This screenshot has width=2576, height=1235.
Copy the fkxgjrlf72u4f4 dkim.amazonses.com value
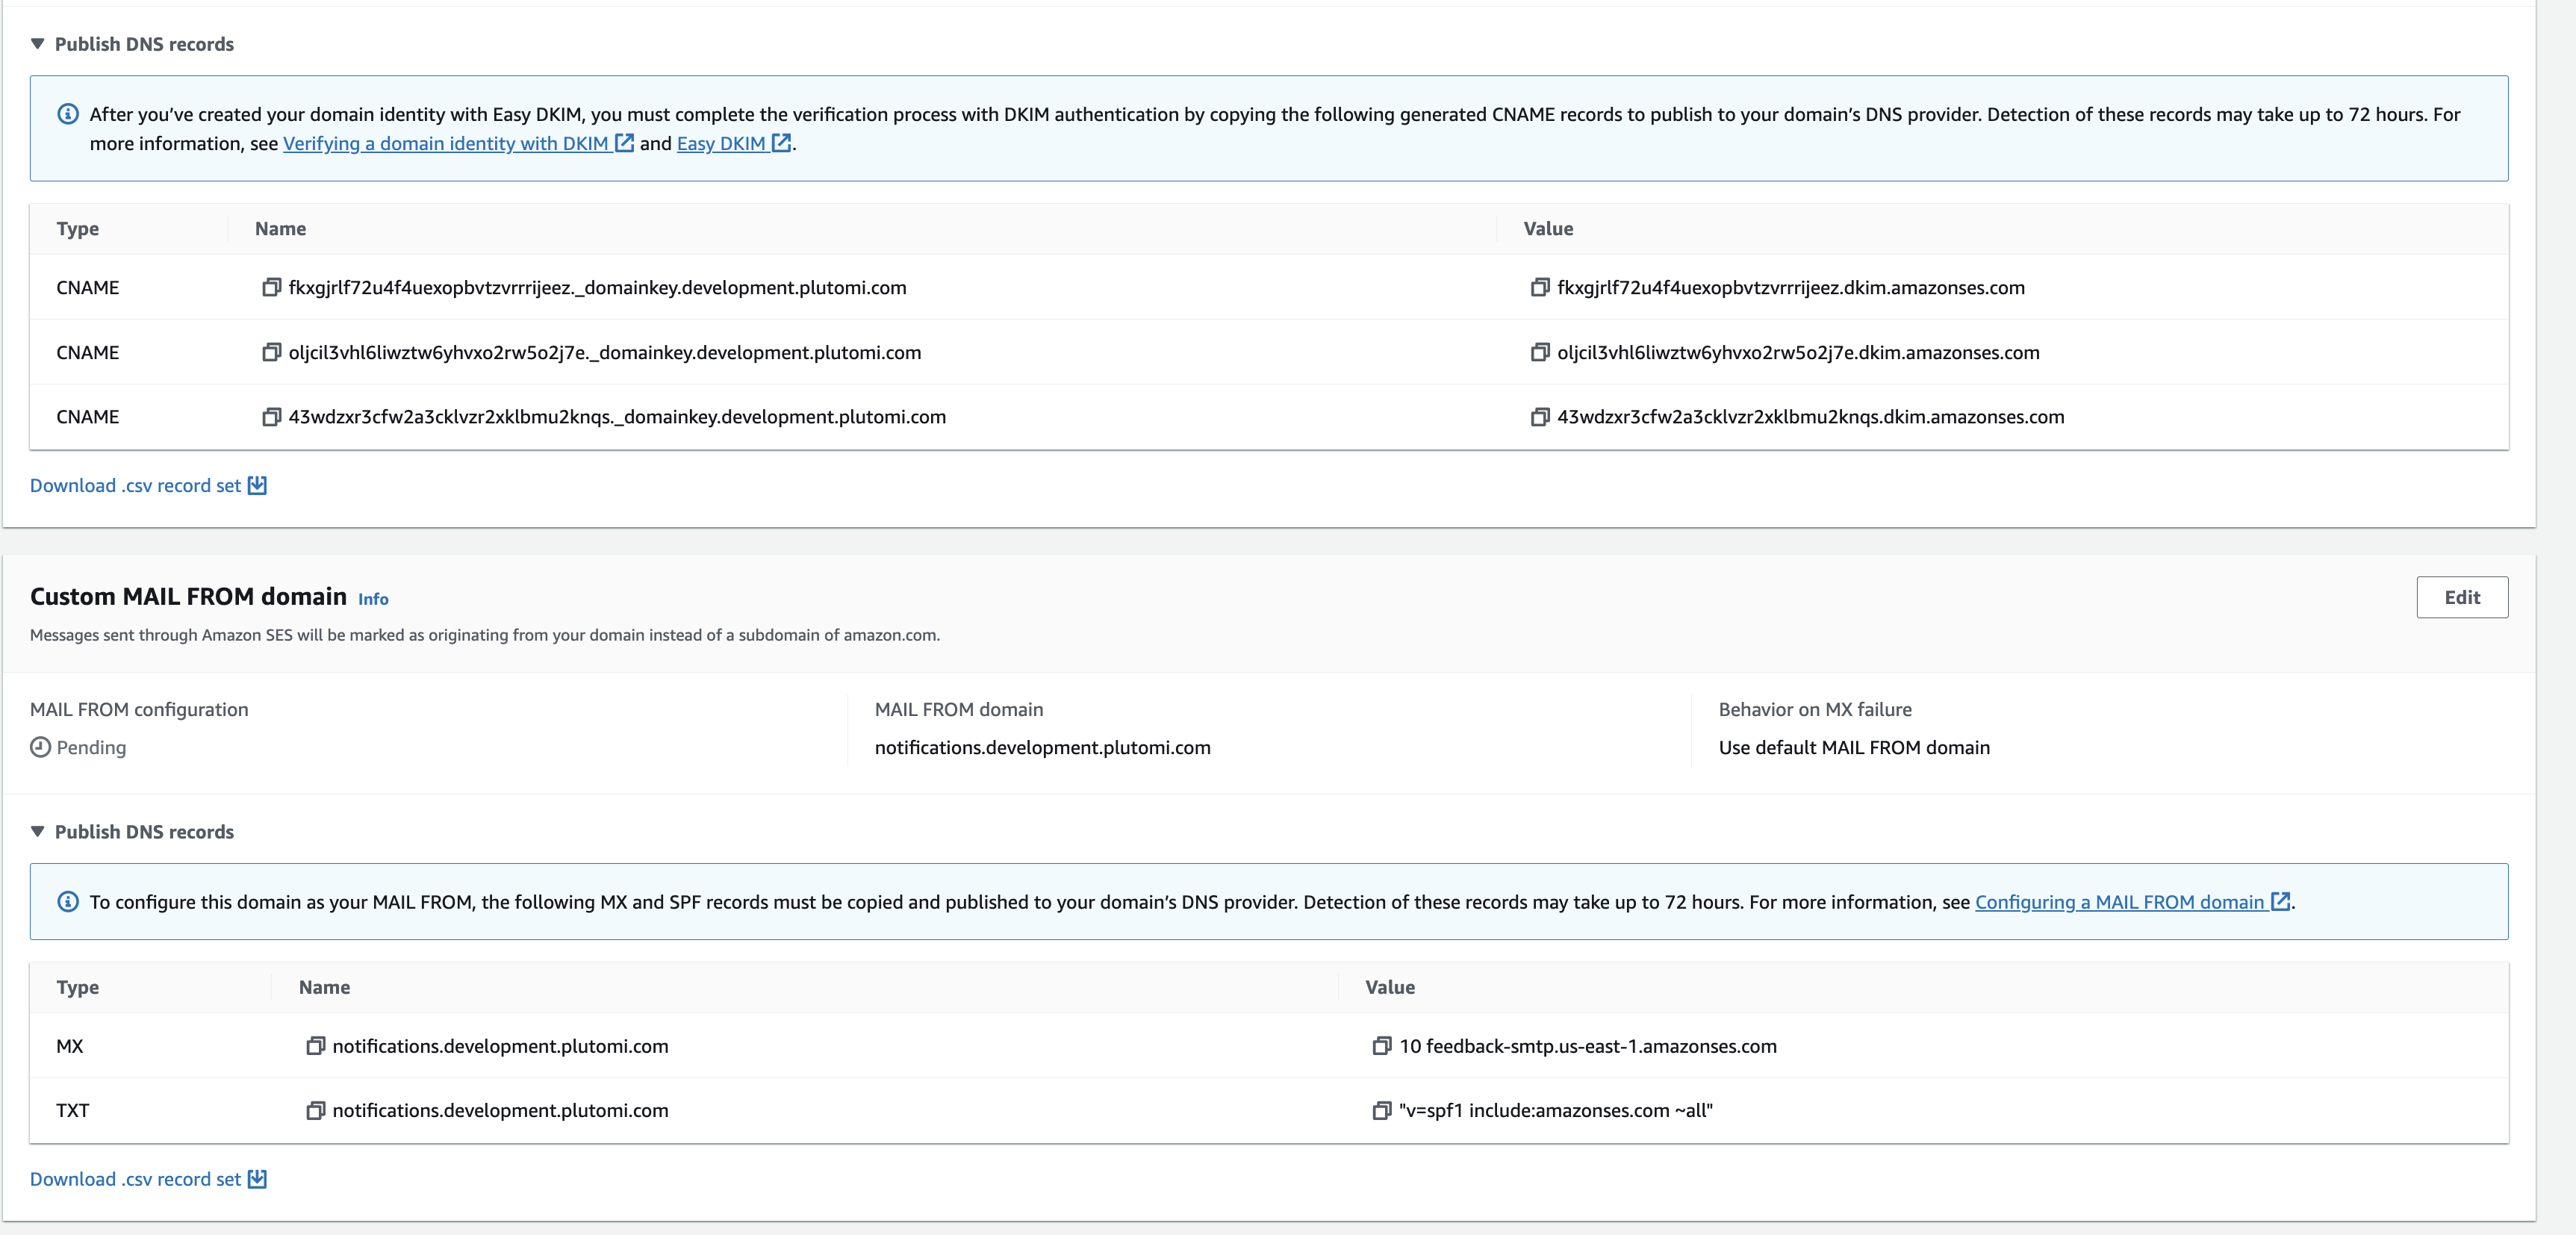(1539, 288)
